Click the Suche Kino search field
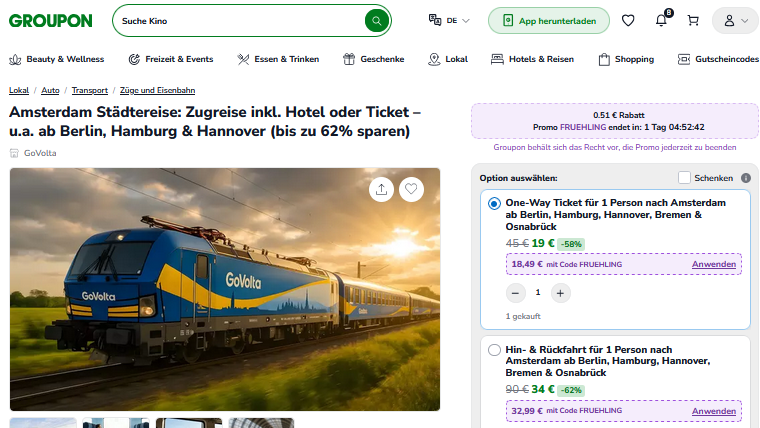Viewport: 760px width, 428px height. tap(240, 21)
